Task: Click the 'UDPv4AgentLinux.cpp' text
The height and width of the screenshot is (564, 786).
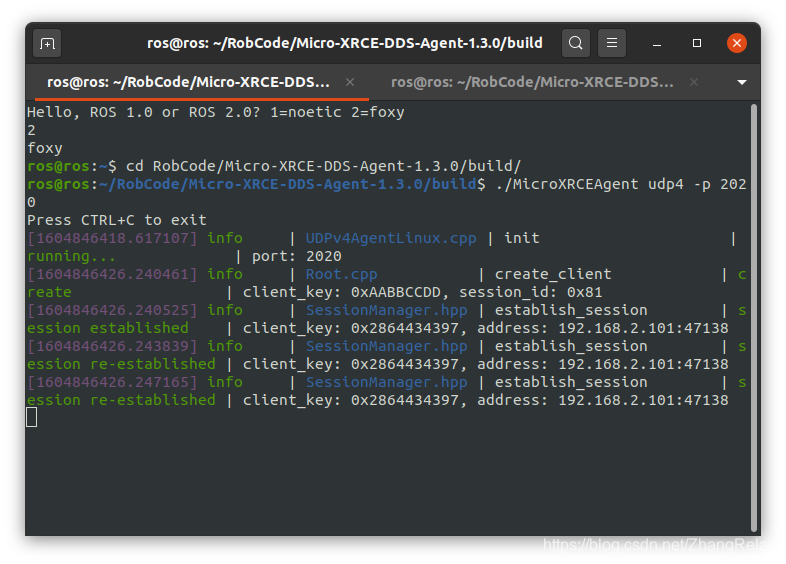Action: point(391,238)
